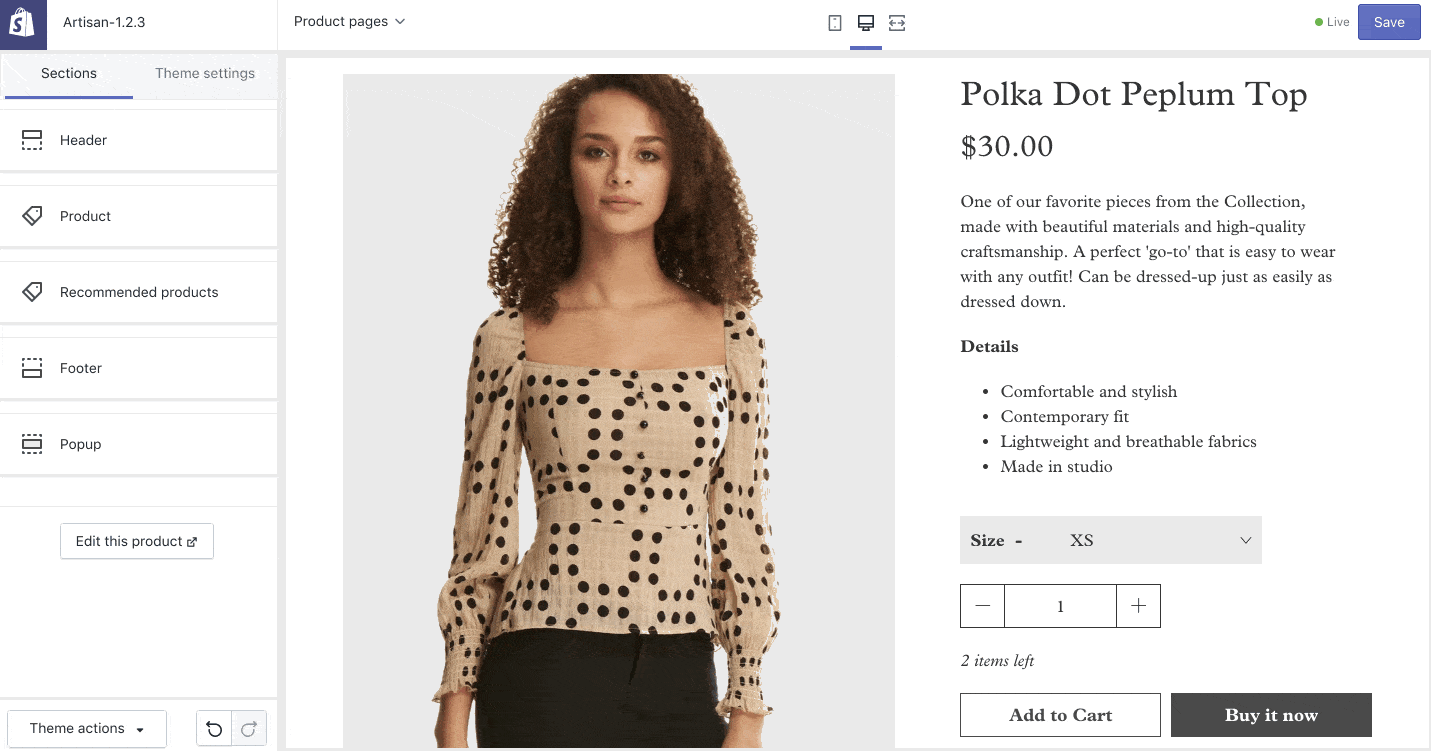Click the Header section icon
The width and height of the screenshot is (1431, 751).
tap(32, 140)
